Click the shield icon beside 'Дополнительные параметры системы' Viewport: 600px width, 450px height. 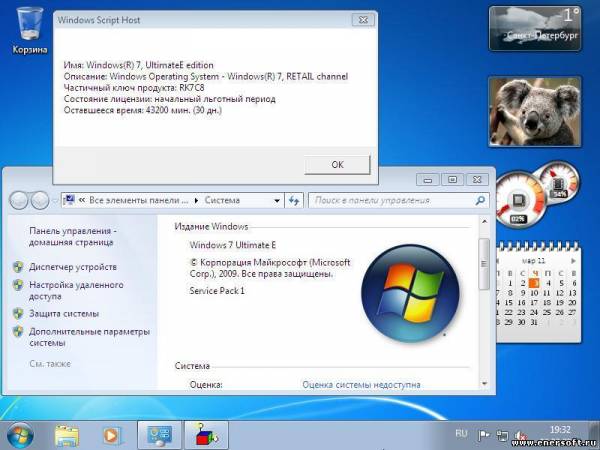pyautogui.click(x=18, y=331)
